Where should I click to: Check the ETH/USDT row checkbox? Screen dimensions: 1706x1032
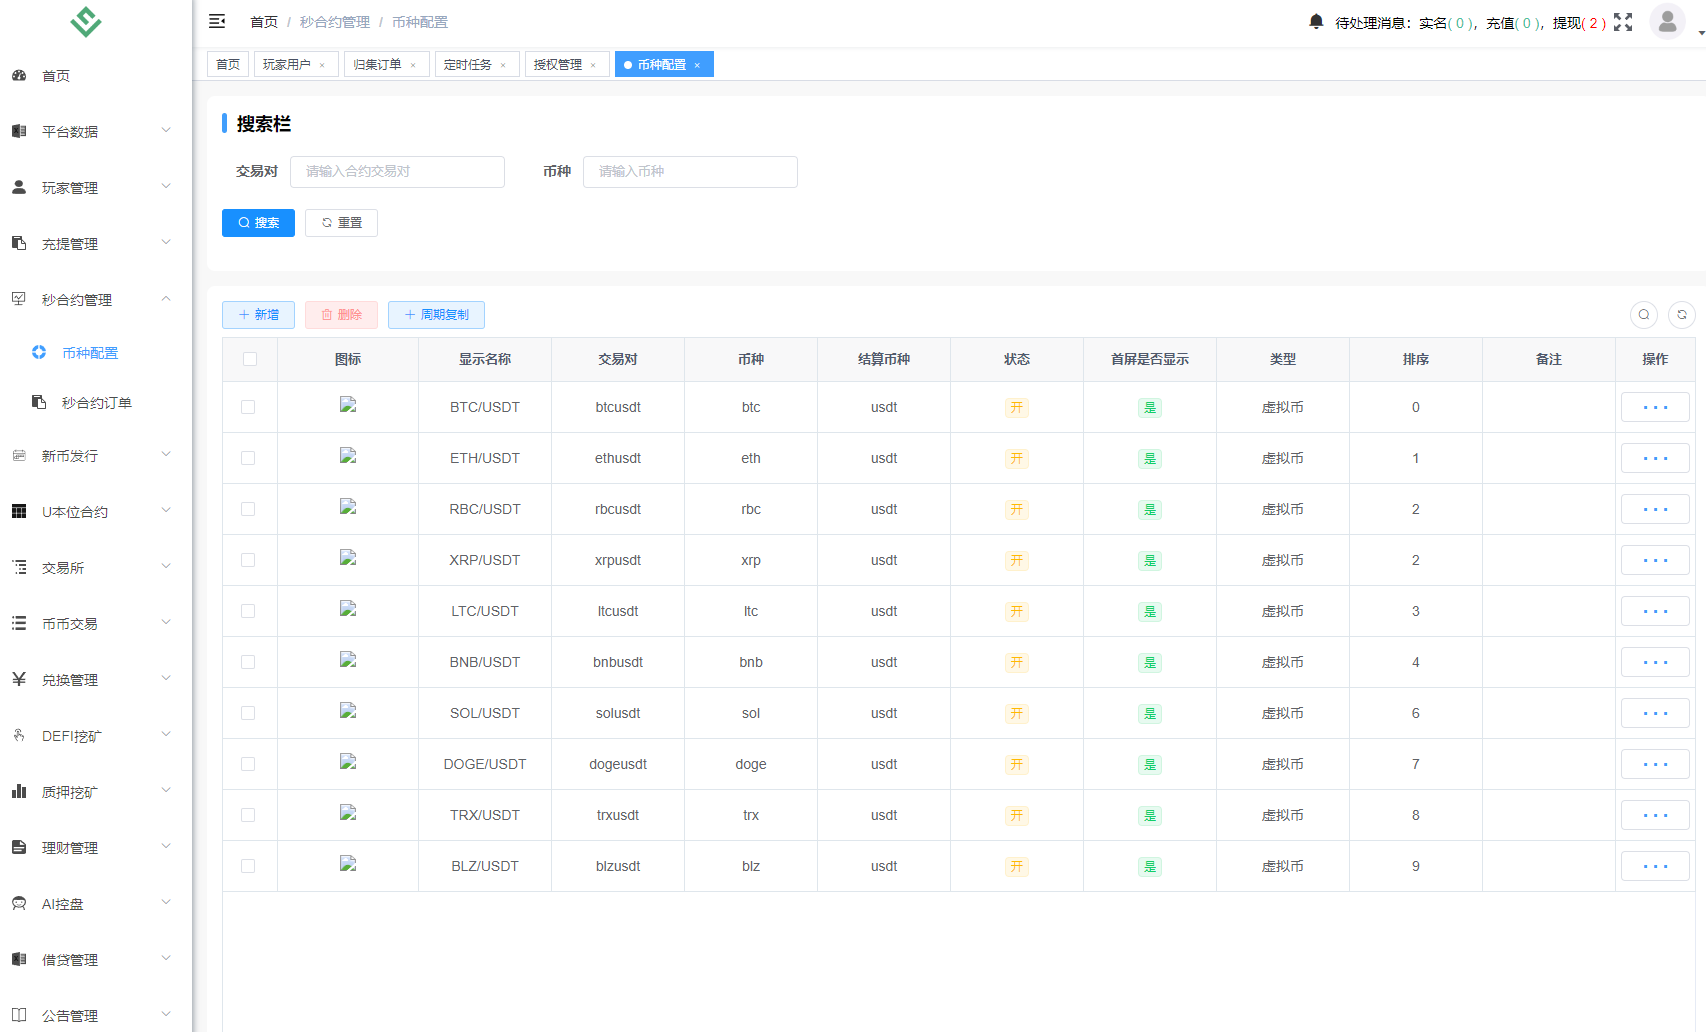(x=248, y=458)
